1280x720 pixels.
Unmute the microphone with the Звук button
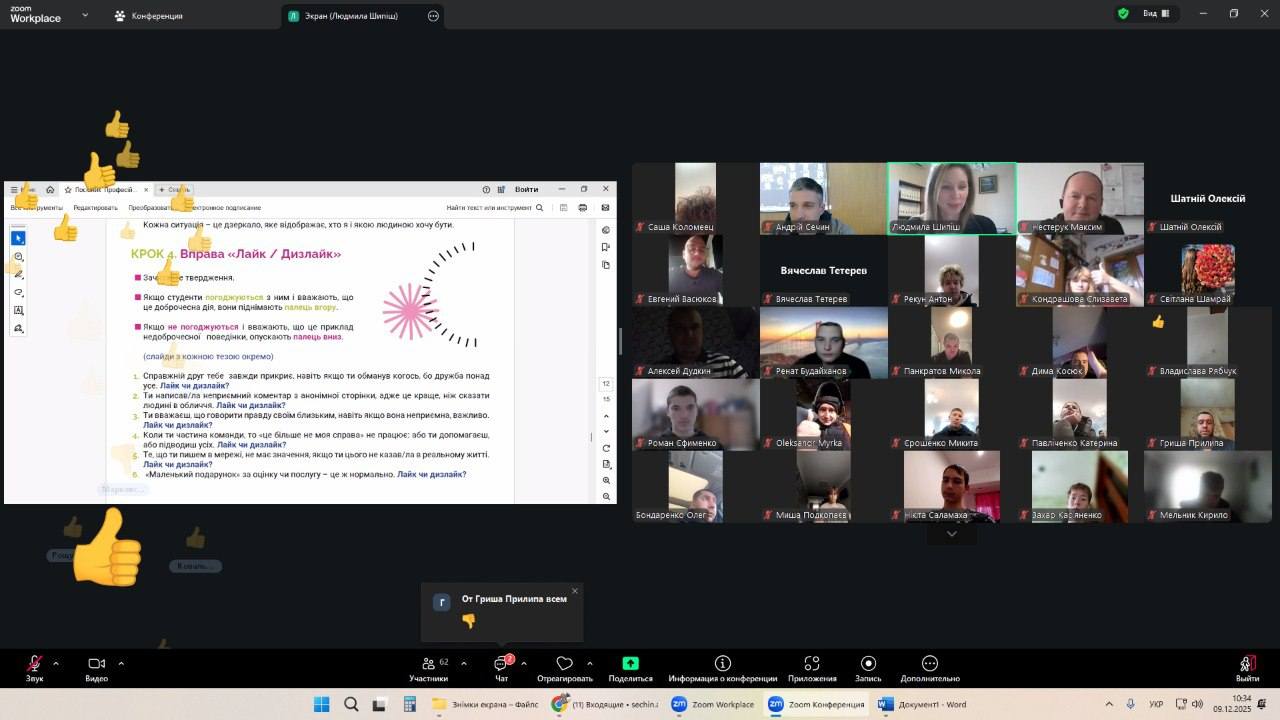coord(35,668)
